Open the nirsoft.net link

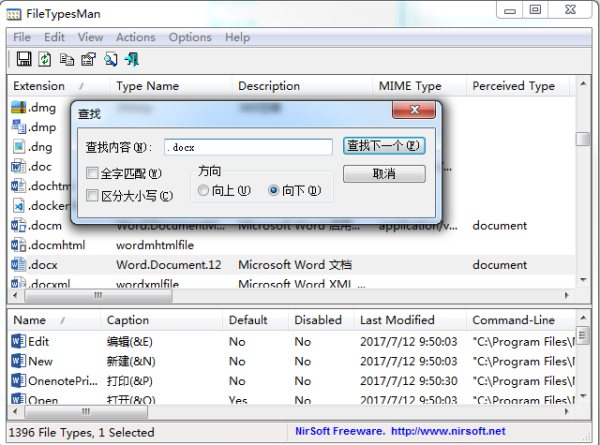pos(448,431)
